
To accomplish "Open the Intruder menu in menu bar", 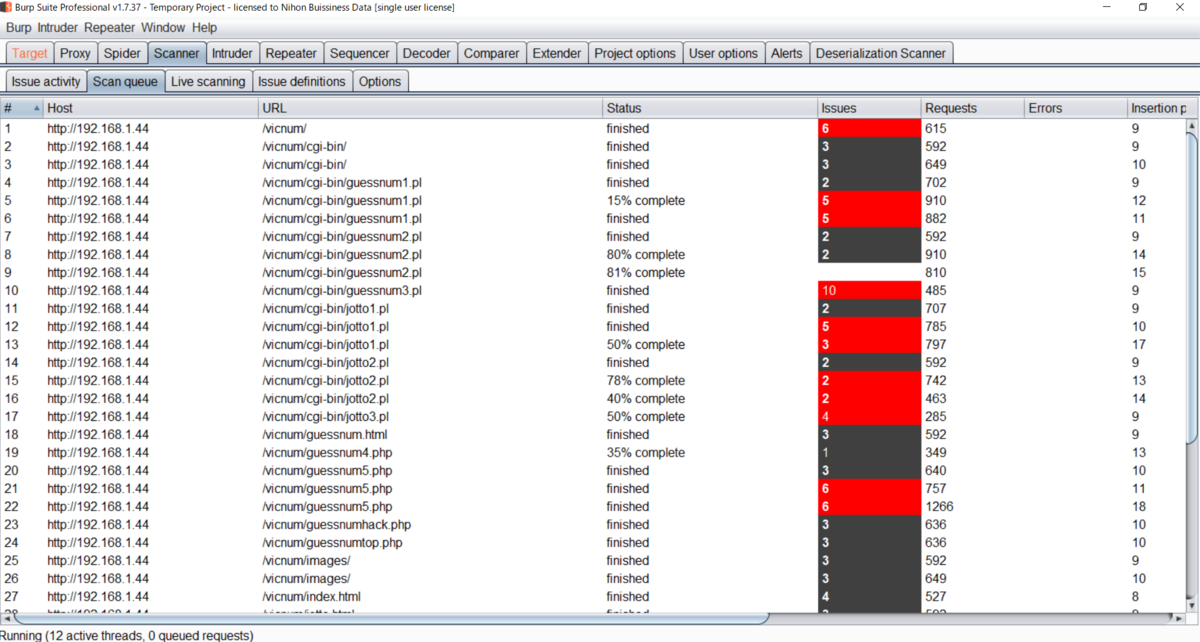I will 58,28.
